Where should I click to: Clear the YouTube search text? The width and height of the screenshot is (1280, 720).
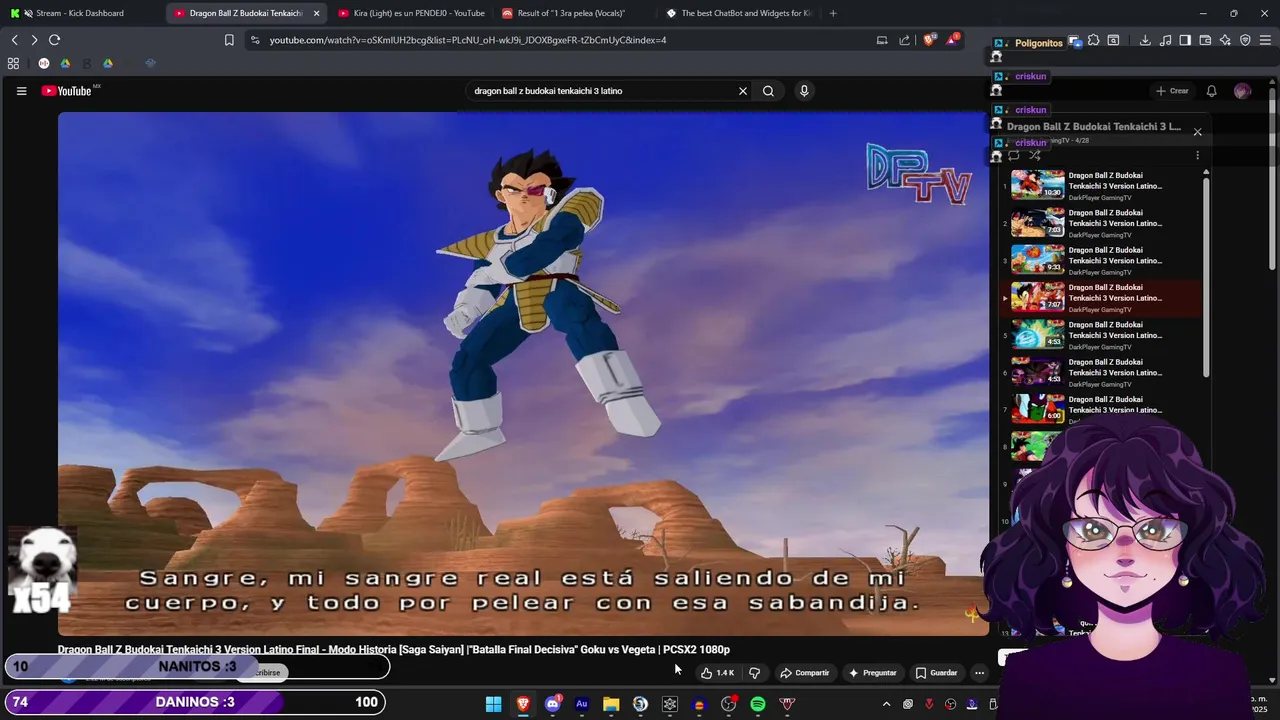(x=743, y=91)
